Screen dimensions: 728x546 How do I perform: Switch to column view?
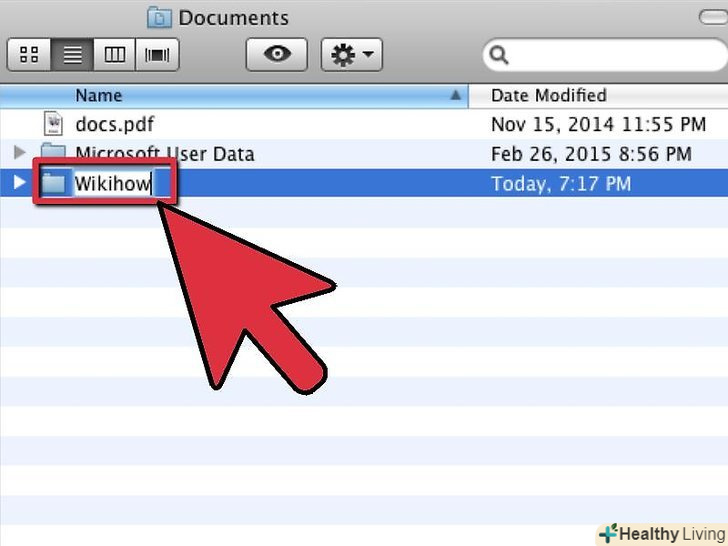(x=115, y=55)
